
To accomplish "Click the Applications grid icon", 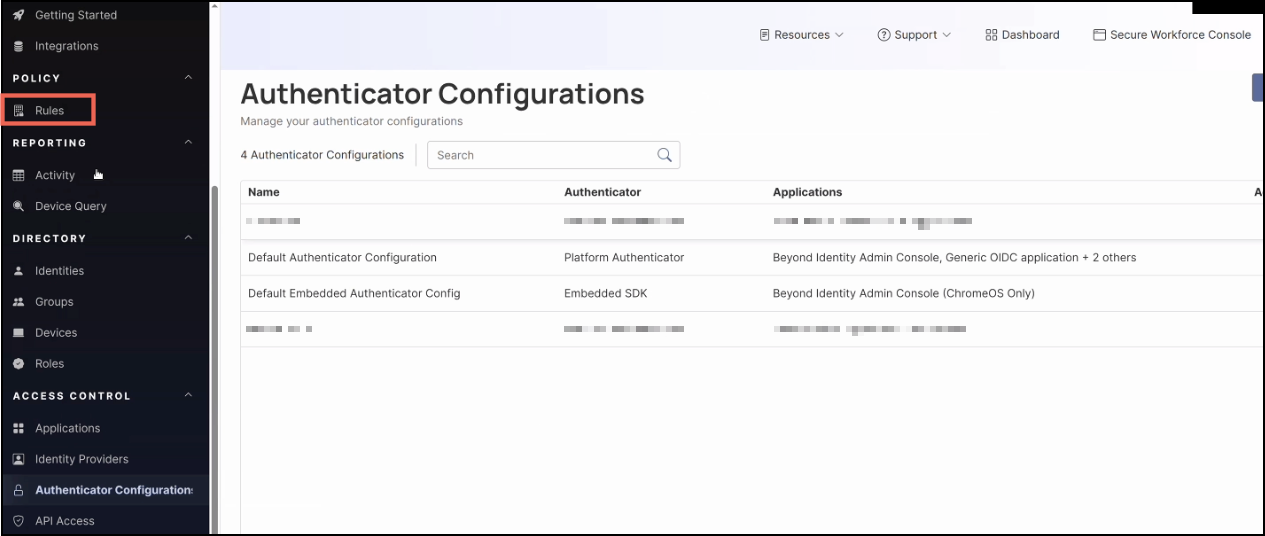I will (18, 428).
